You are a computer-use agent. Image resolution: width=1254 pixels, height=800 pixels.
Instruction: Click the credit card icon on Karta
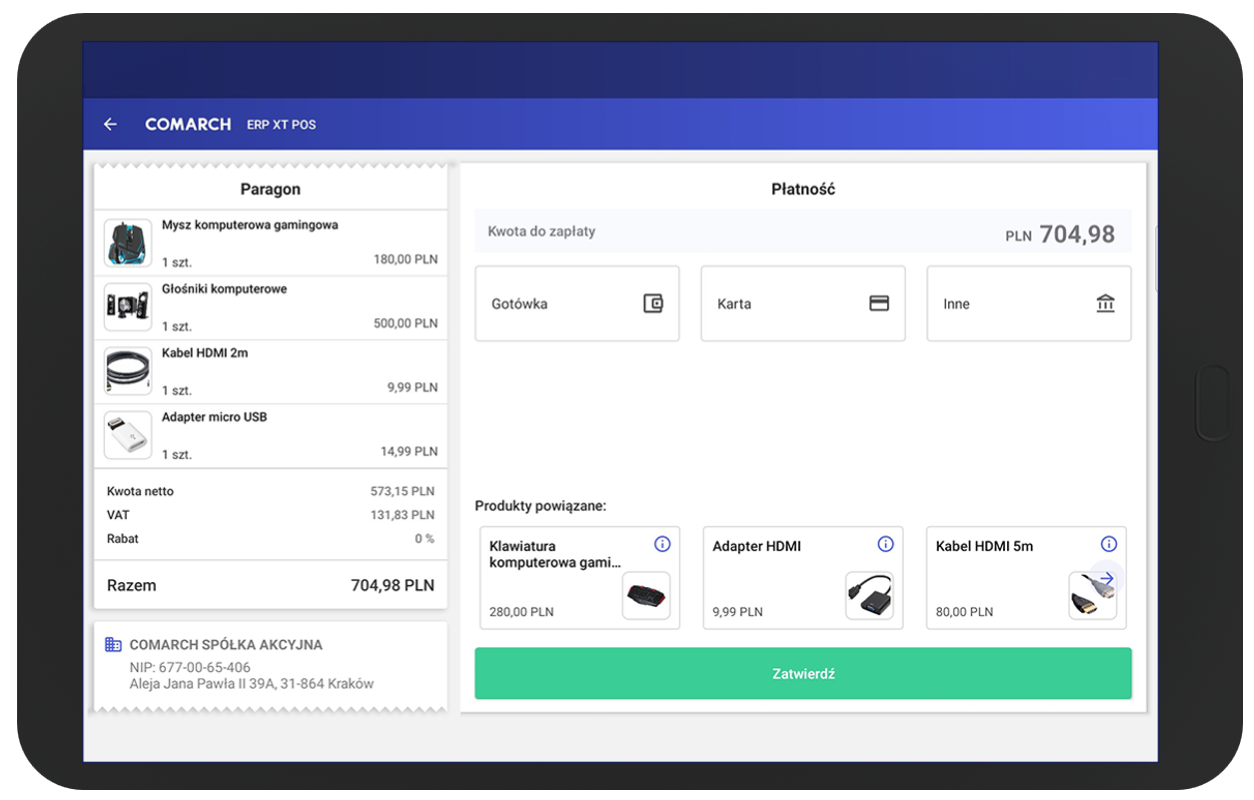pos(879,303)
